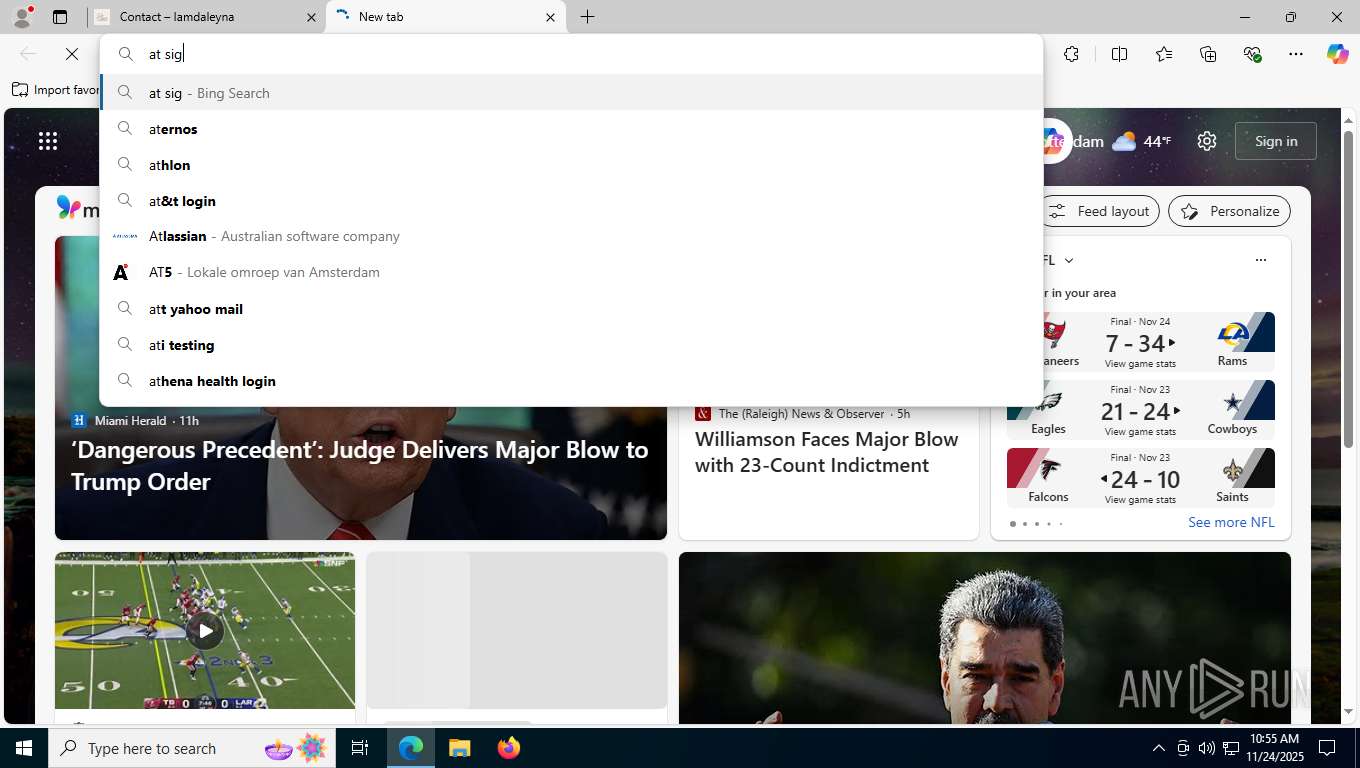Show hidden system tray icons
Screen dimensions: 1360x768
click(x=1158, y=748)
